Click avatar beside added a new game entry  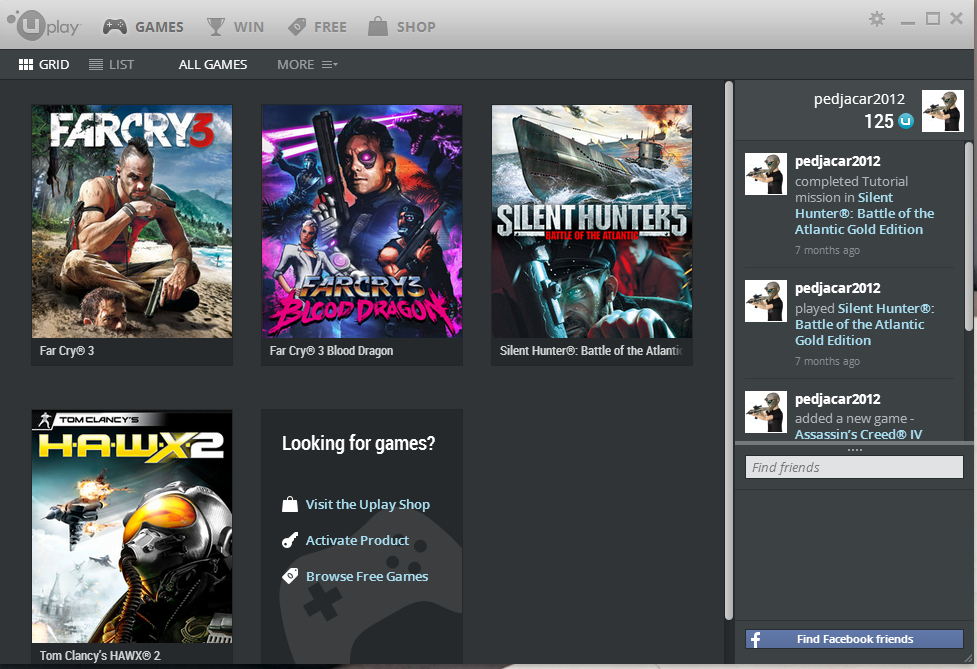point(766,412)
